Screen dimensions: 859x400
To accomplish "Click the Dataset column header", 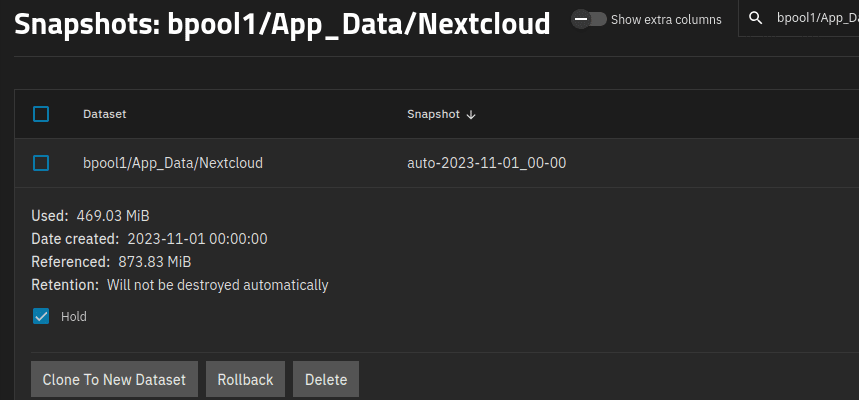I will [104, 114].
